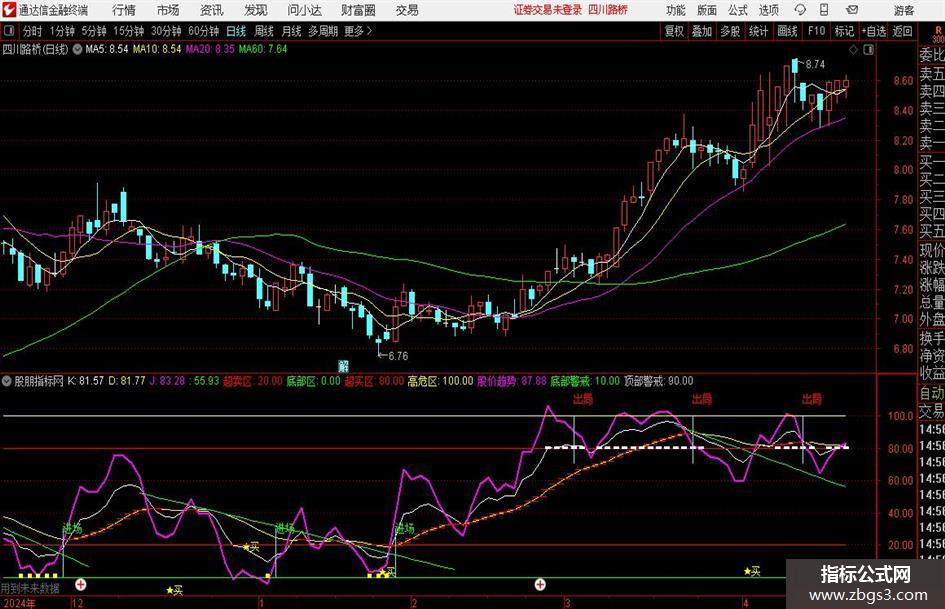Image resolution: width=945 pixels, height=609 pixels.
Task: Switch to the 60分钟 period tab
Action: tap(204, 31)
